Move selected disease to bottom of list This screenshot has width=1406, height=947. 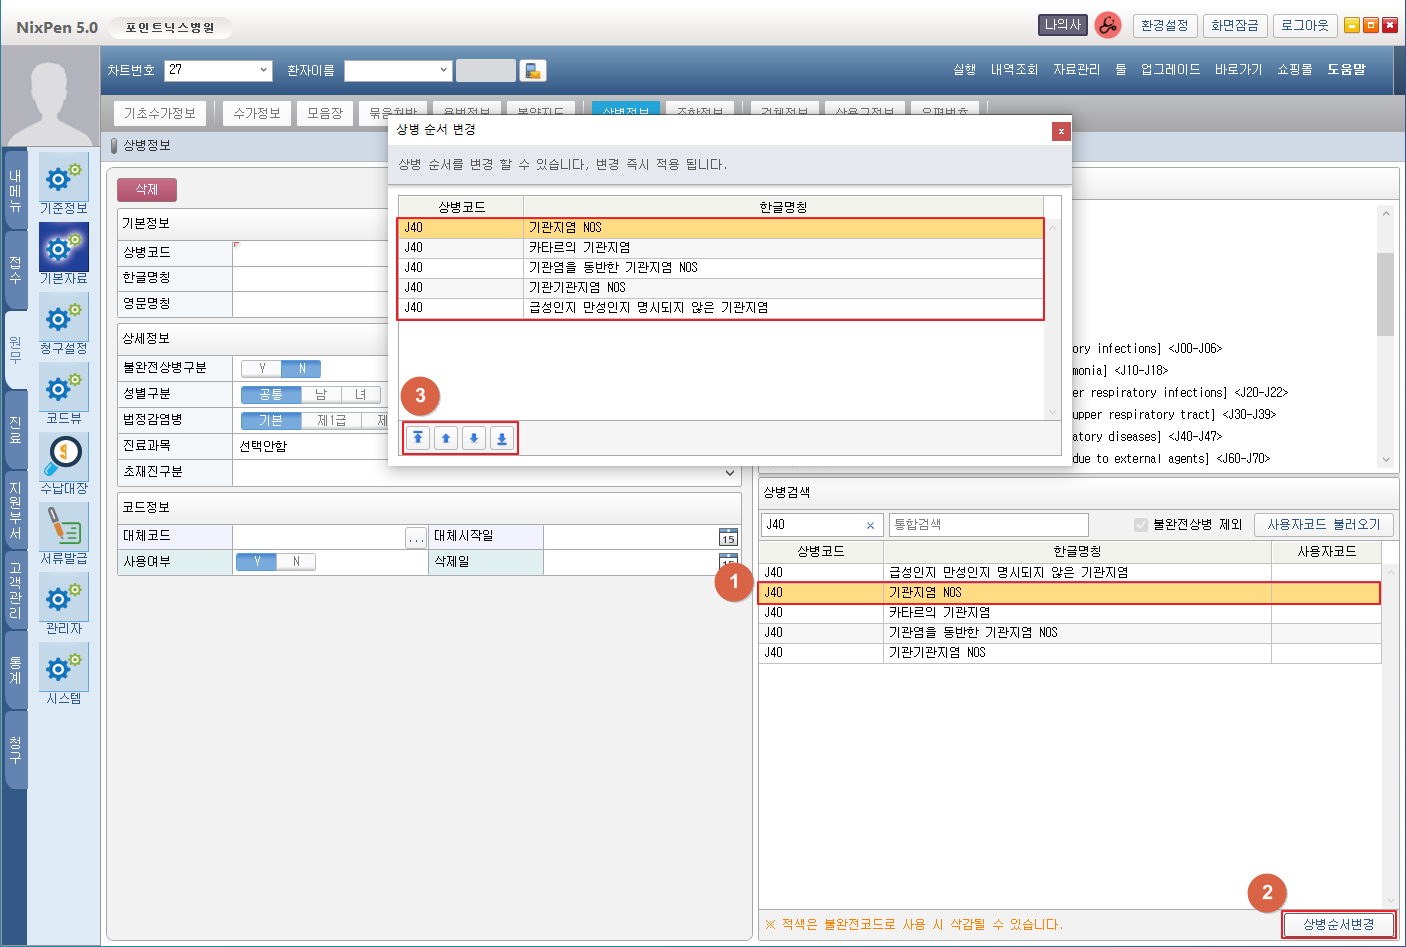(502, 438)
